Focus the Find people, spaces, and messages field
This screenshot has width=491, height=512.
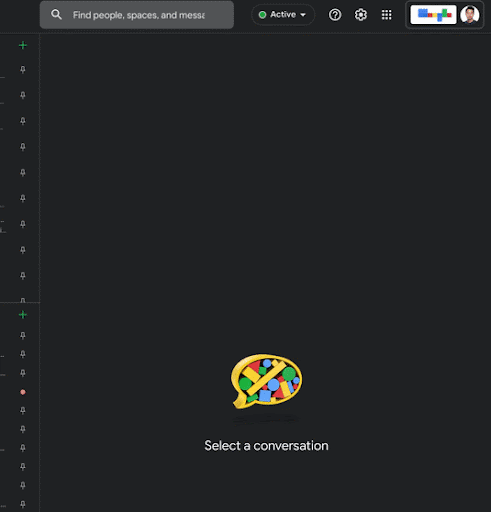[137, 15]
